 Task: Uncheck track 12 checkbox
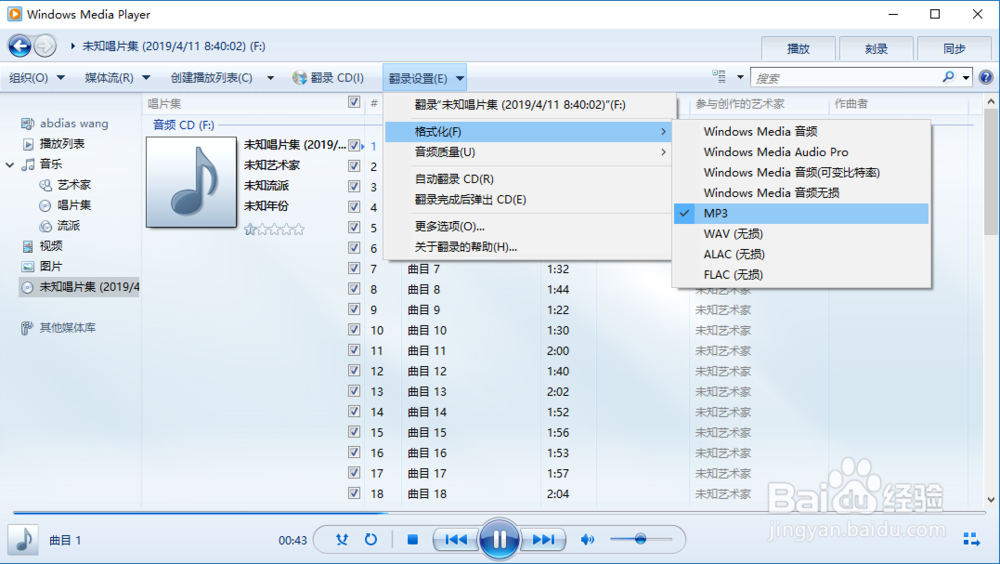354,370
